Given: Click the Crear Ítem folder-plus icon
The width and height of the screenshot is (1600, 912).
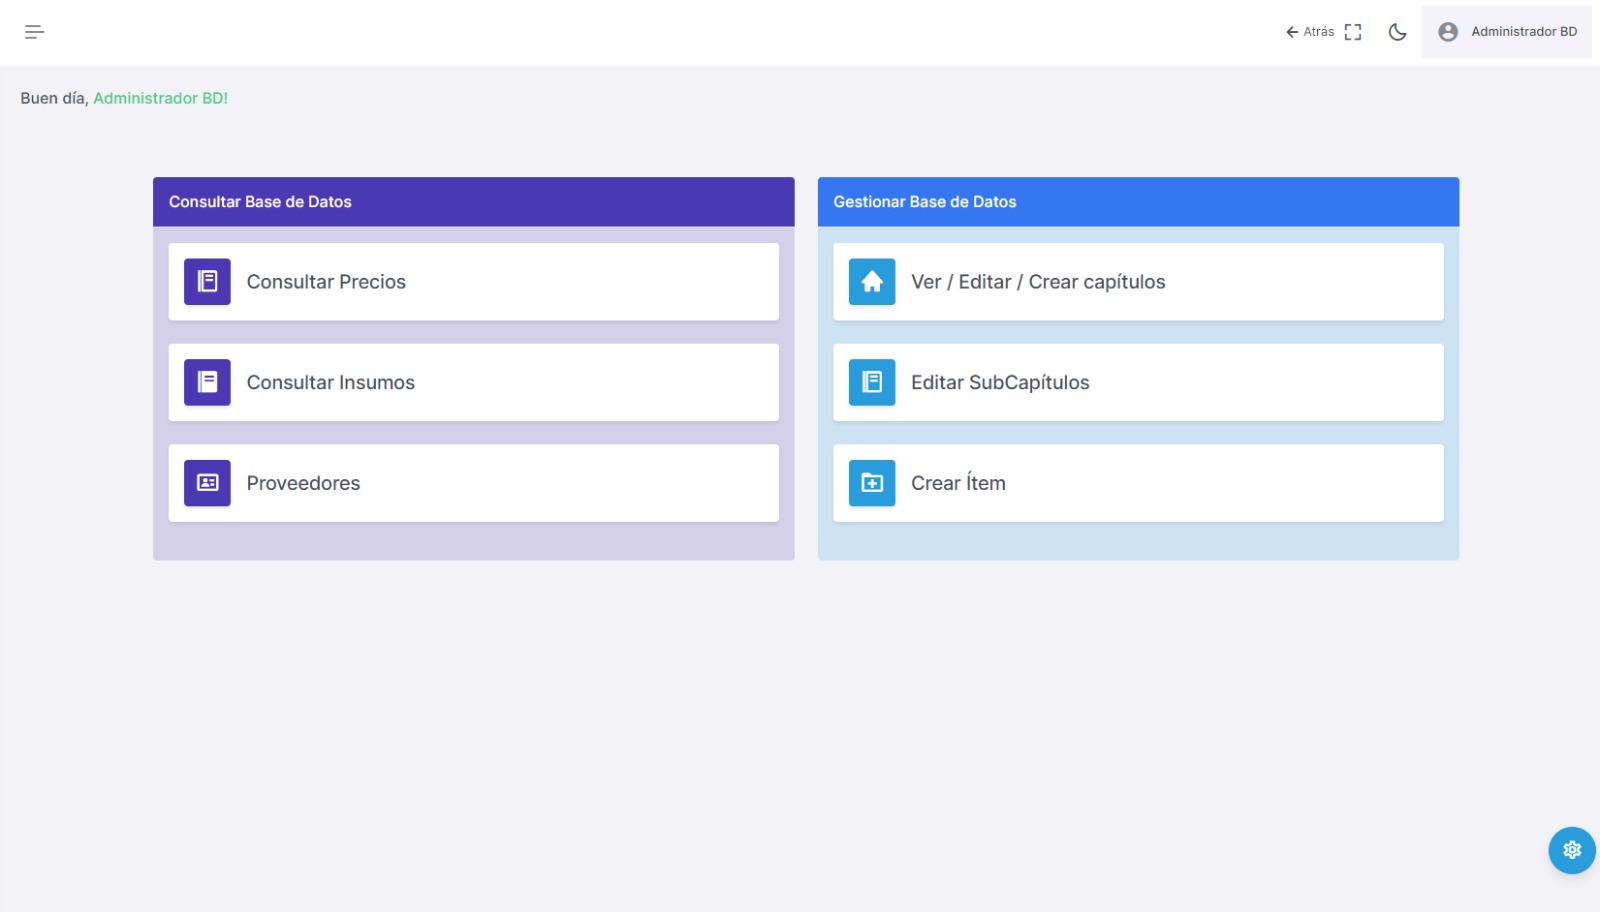Looking at the screenshot, I should click(872, 483).
